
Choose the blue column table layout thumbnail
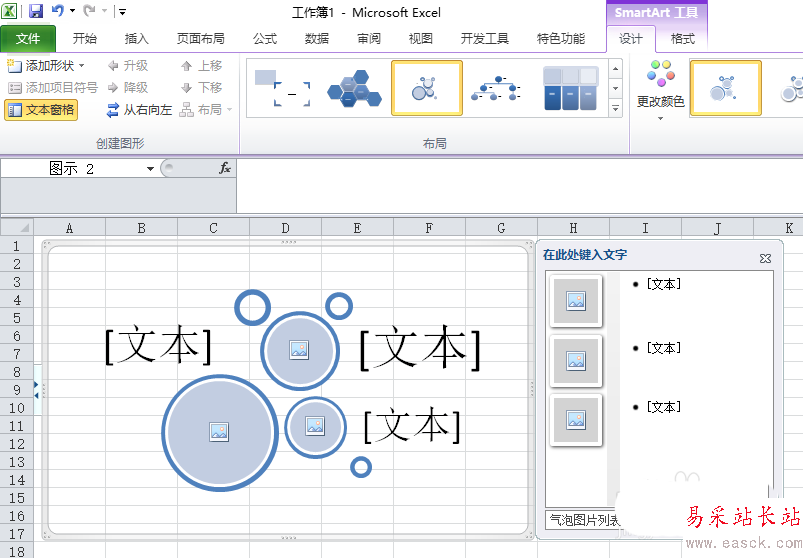[x=570, y=88]
